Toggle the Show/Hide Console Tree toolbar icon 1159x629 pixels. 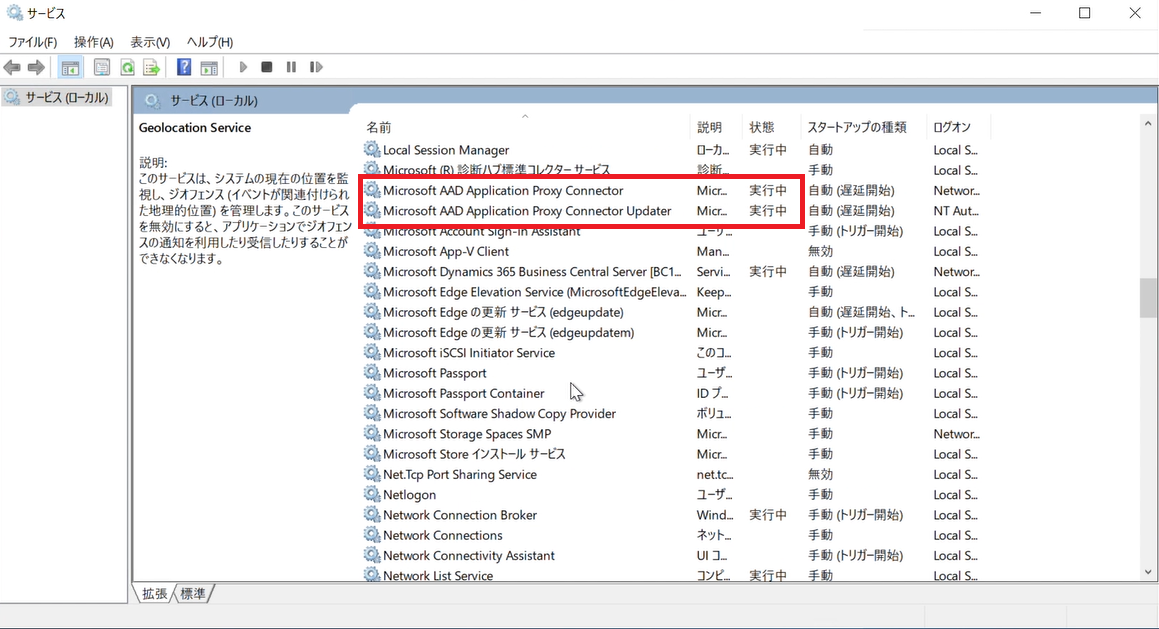coord(70,67)
